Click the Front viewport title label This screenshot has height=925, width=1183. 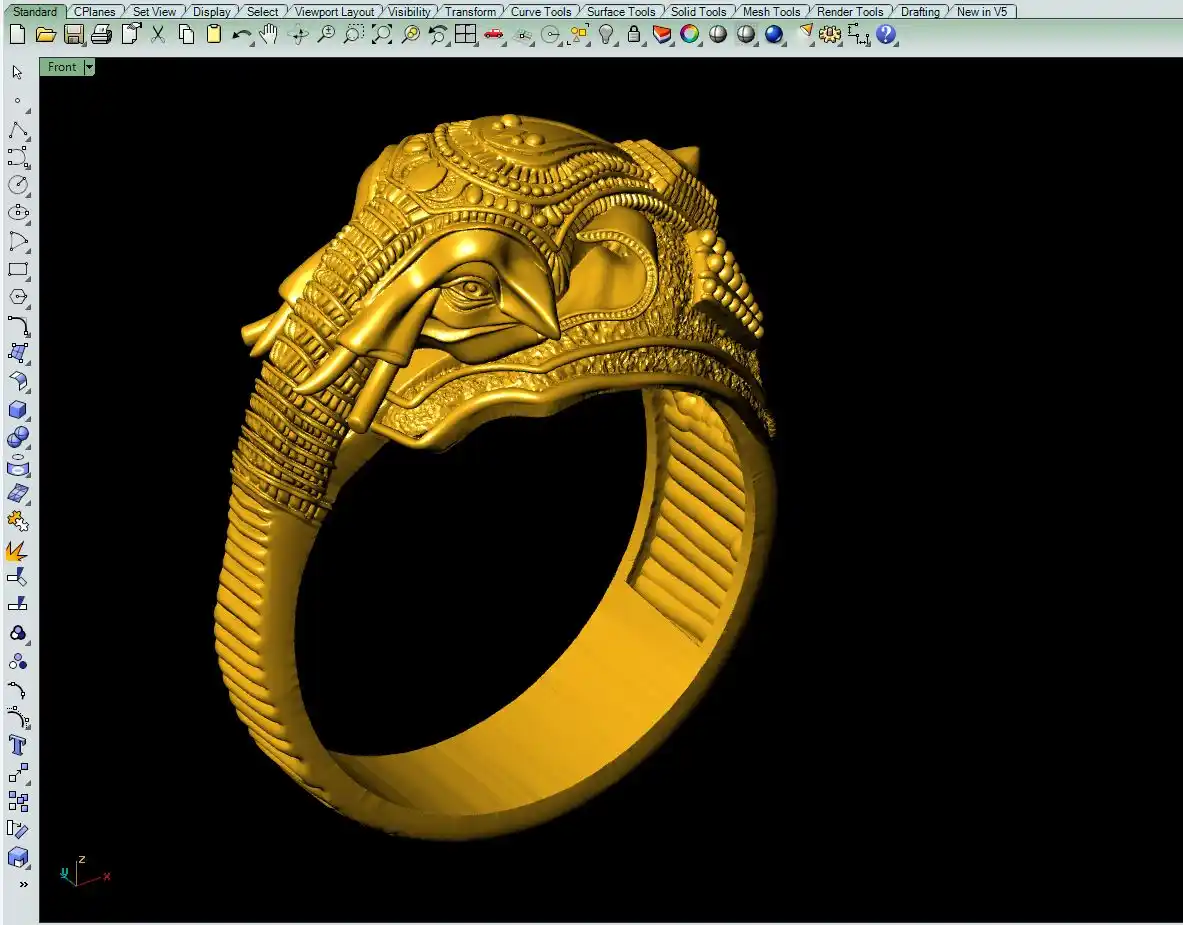point(62,67)
